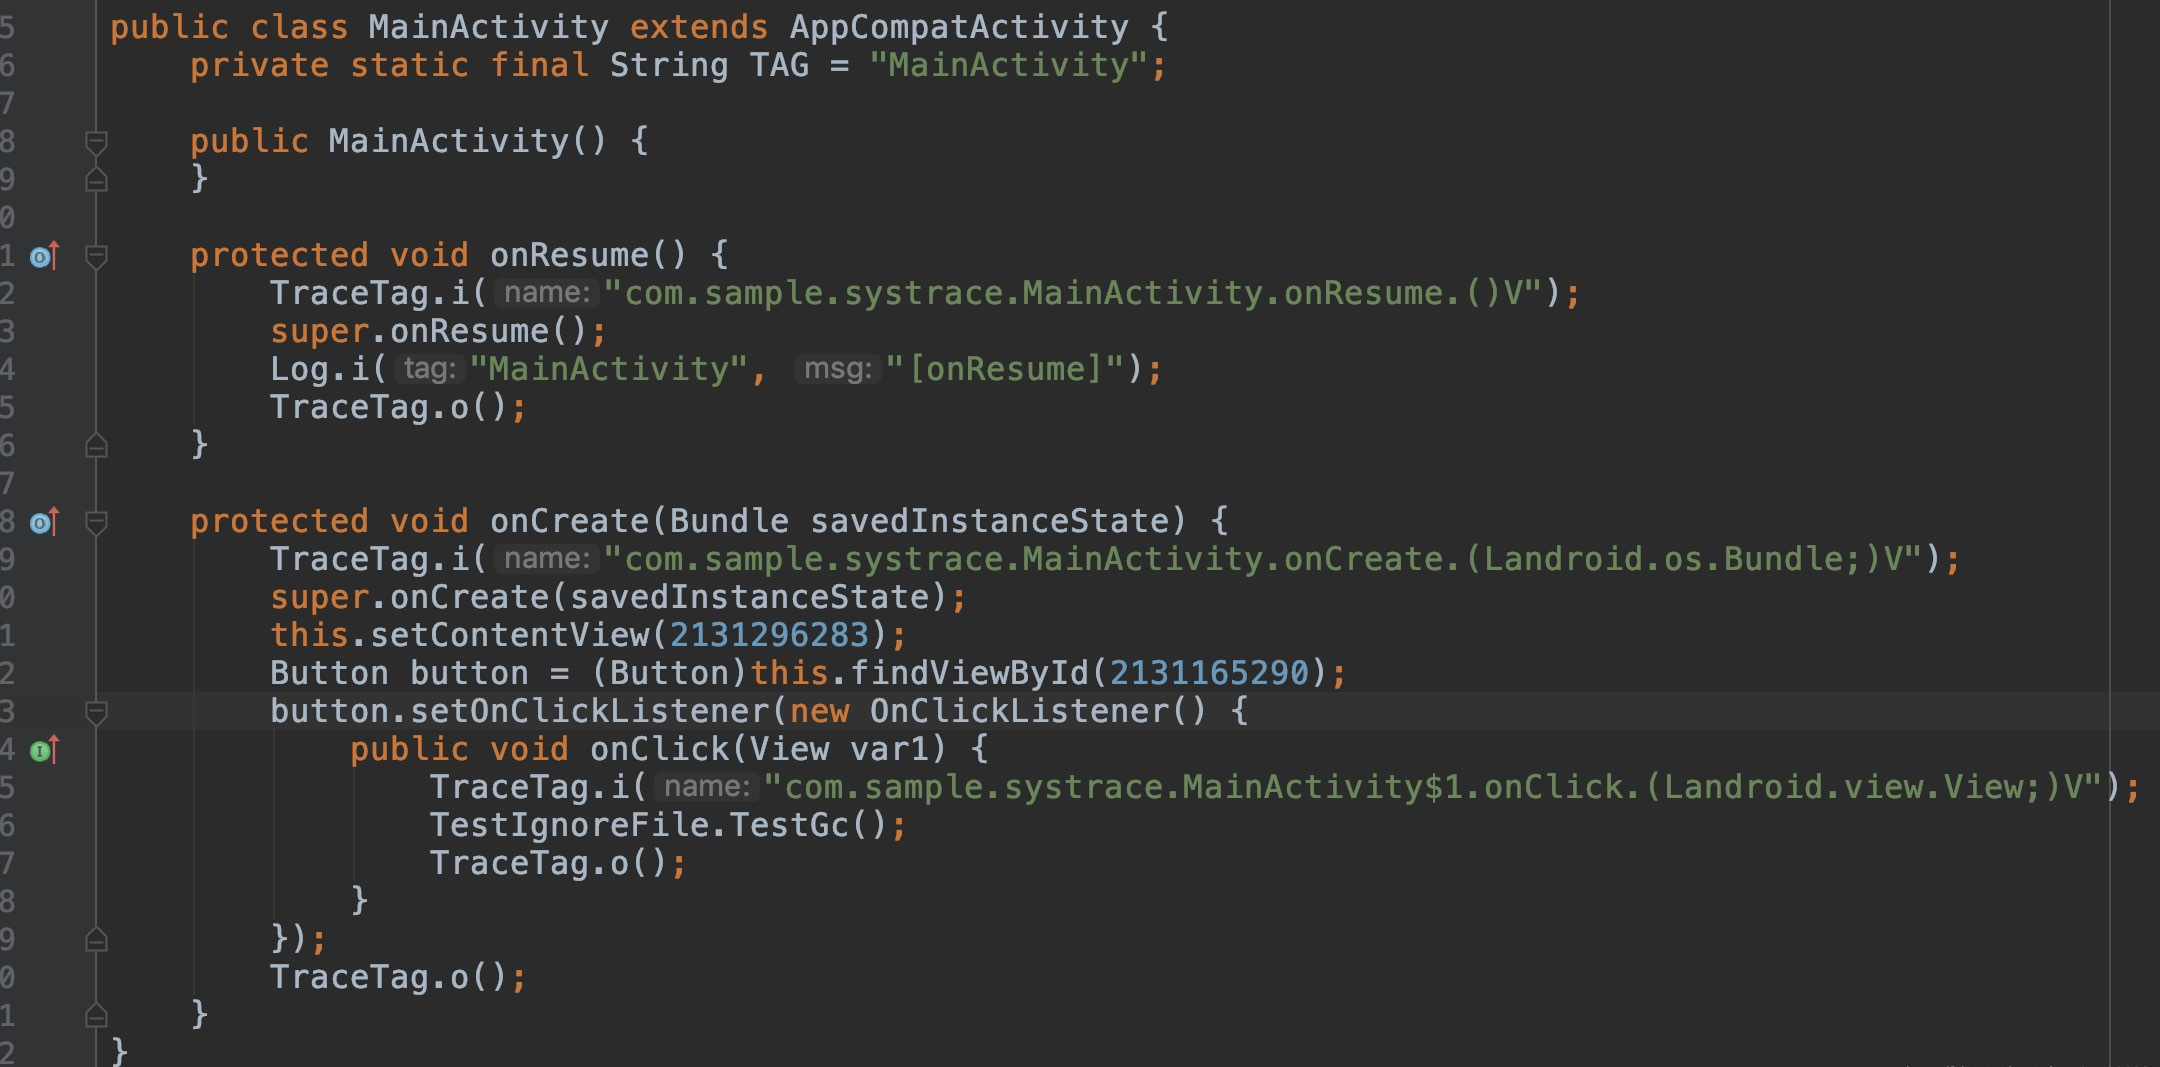The width and height of the screenshot is (2160, 1067).
Task: Click the resource id 2131296283 in setContentView
Action: tap(768, 635)
